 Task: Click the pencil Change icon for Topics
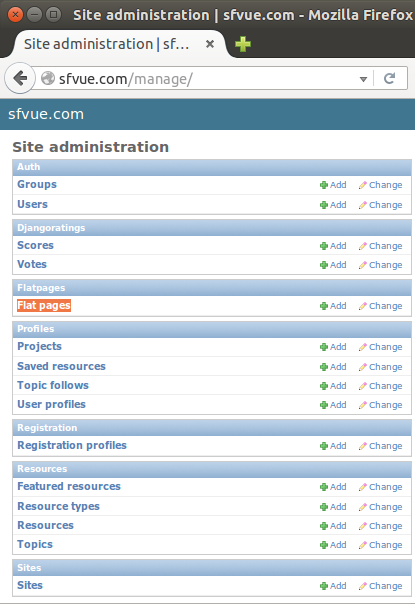pos(362,545)
